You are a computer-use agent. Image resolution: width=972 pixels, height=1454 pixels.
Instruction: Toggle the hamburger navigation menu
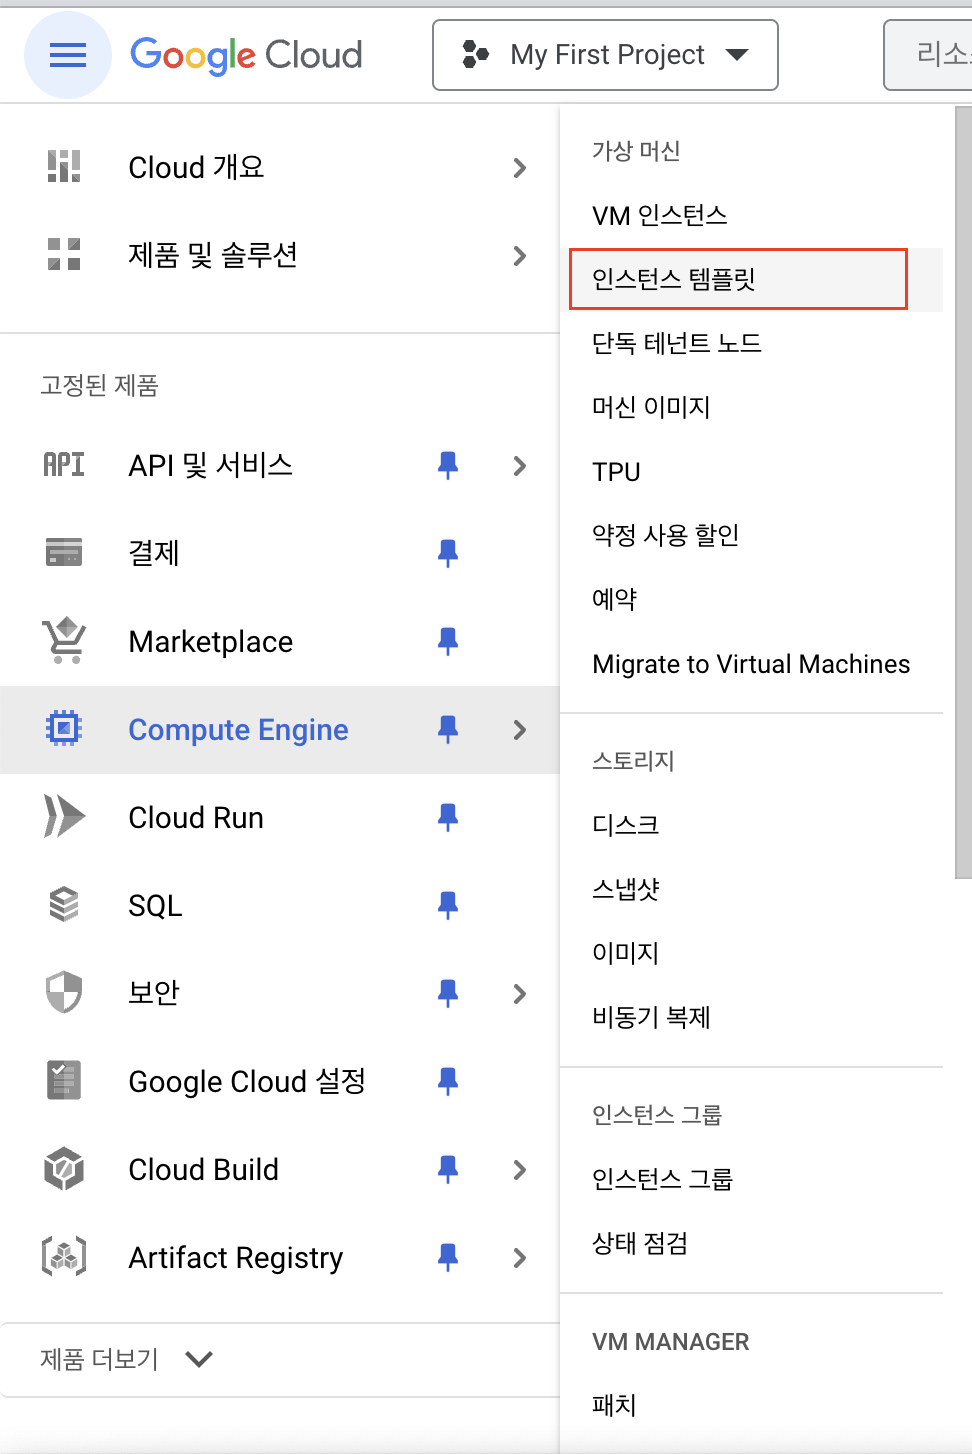pyautogui.click(x=67, y=55)
